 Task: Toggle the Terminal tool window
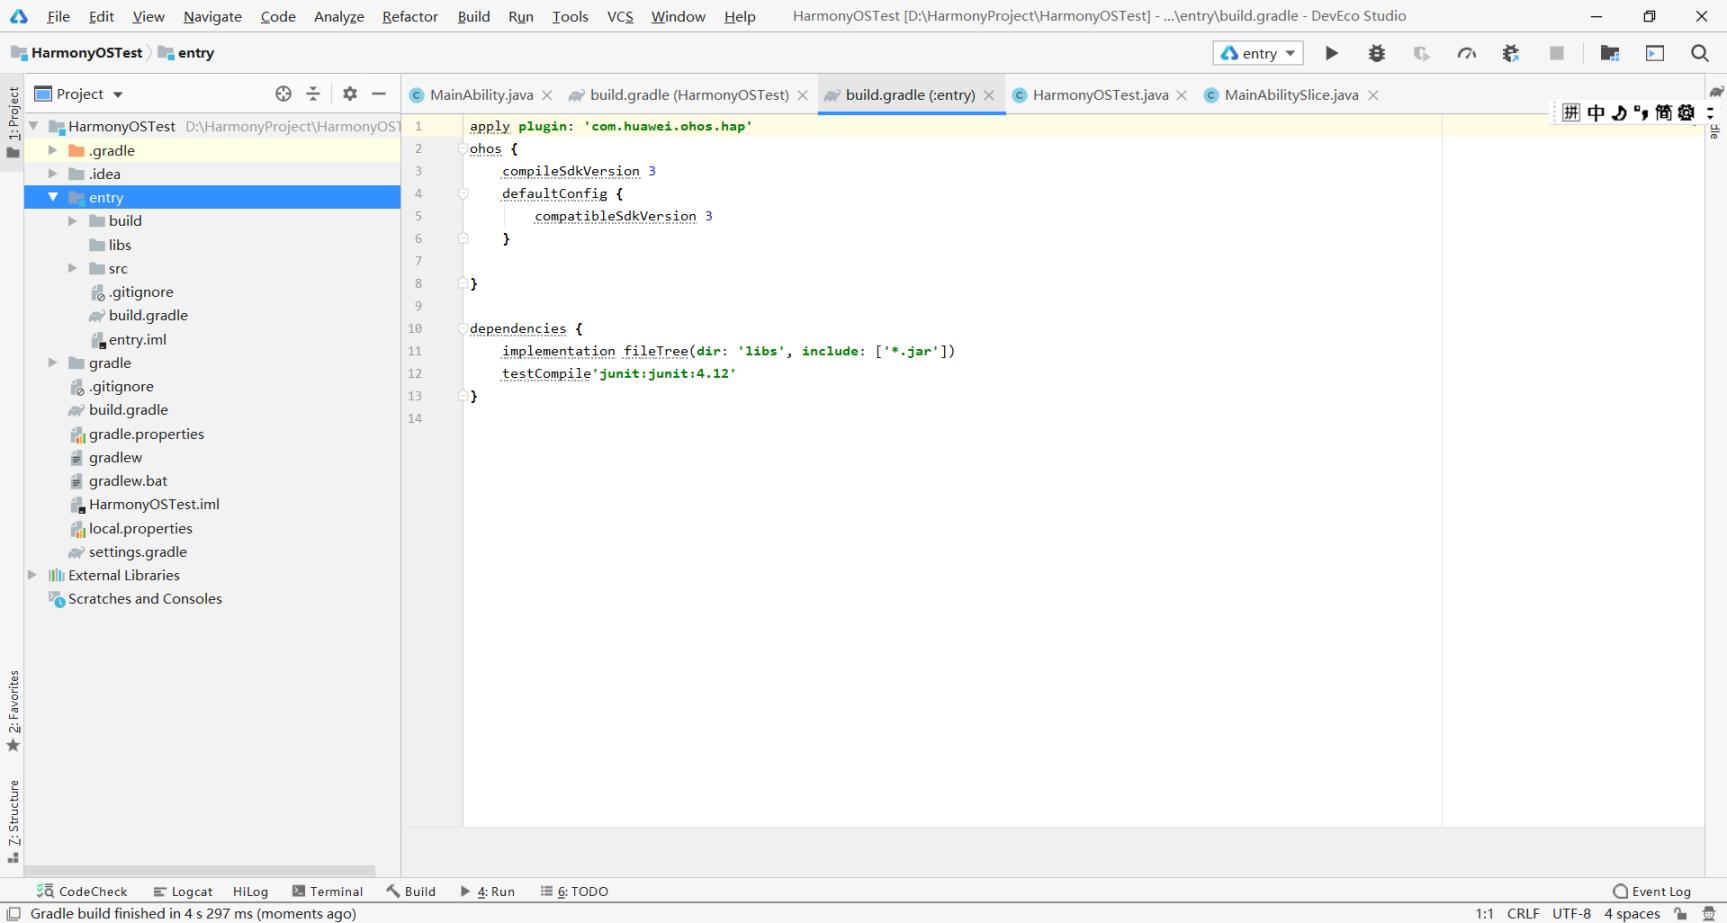click(327, 891)
